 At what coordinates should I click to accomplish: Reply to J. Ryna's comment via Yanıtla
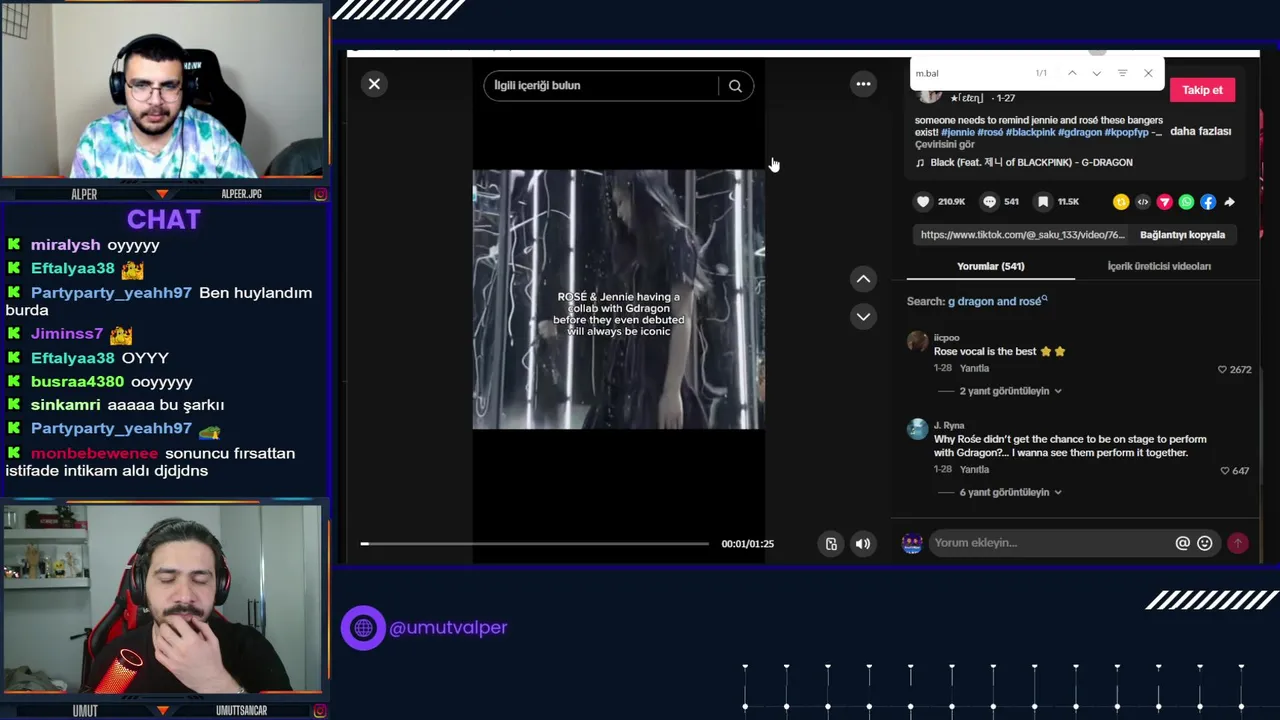974,469
